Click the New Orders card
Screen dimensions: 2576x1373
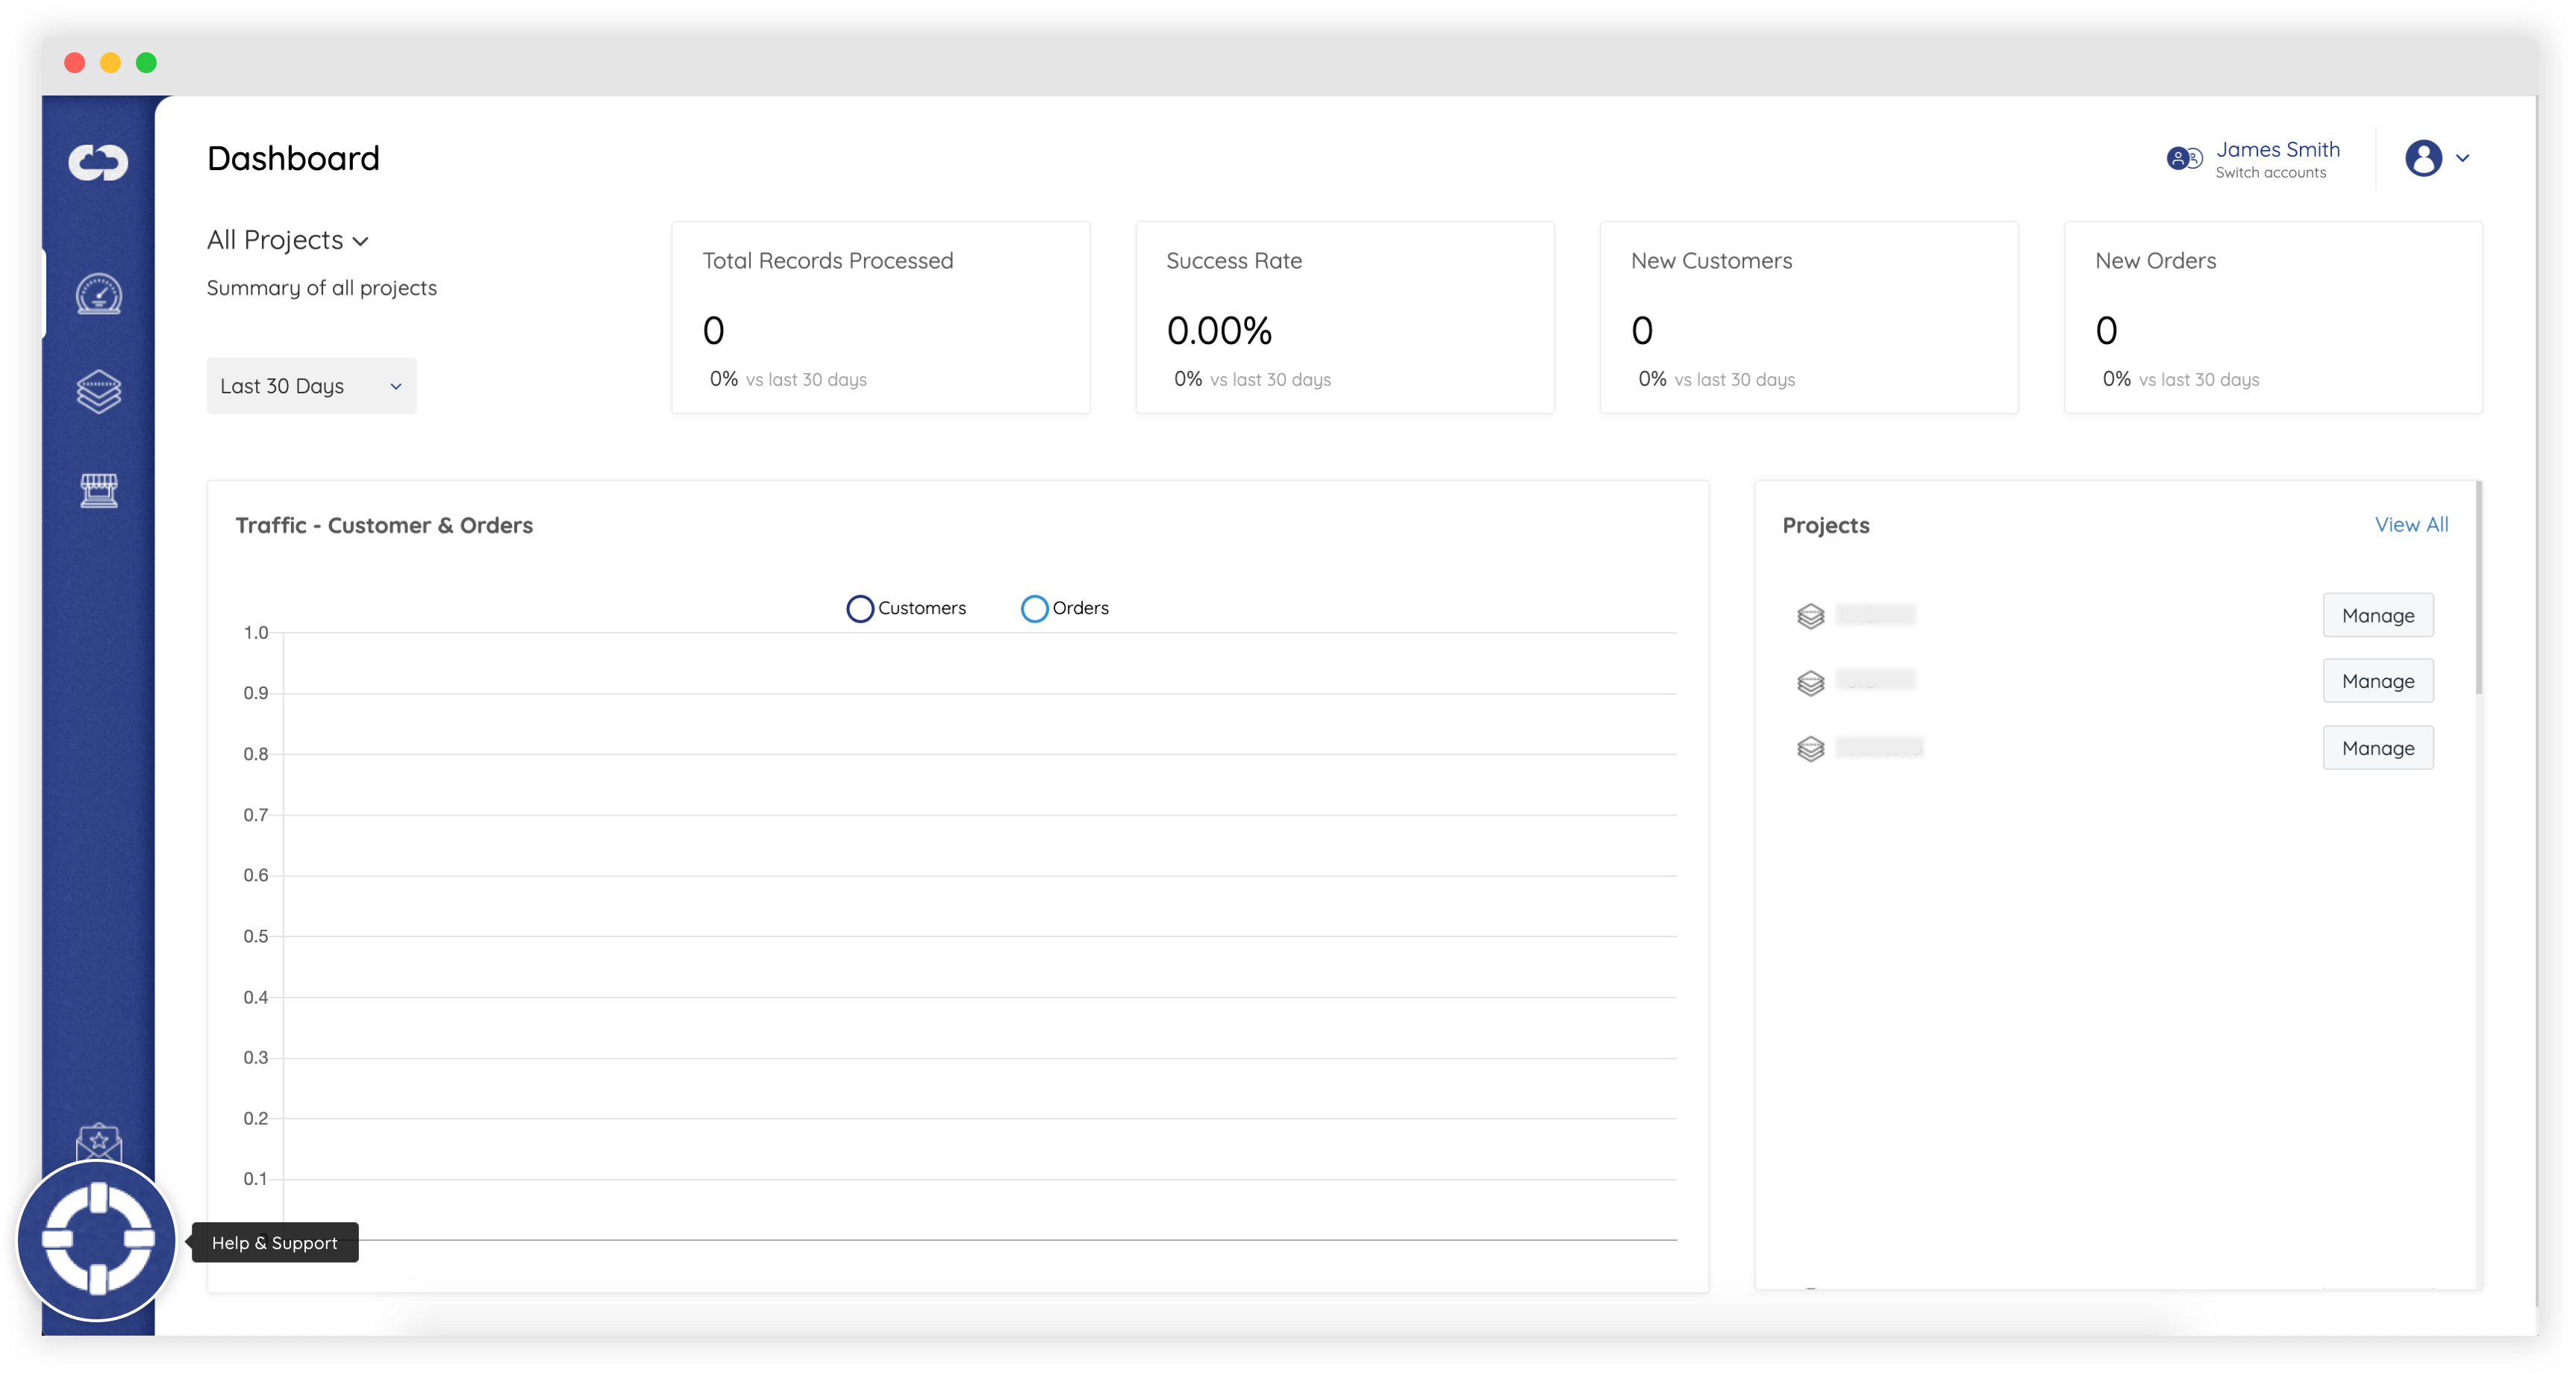(x=2272, y=317)
